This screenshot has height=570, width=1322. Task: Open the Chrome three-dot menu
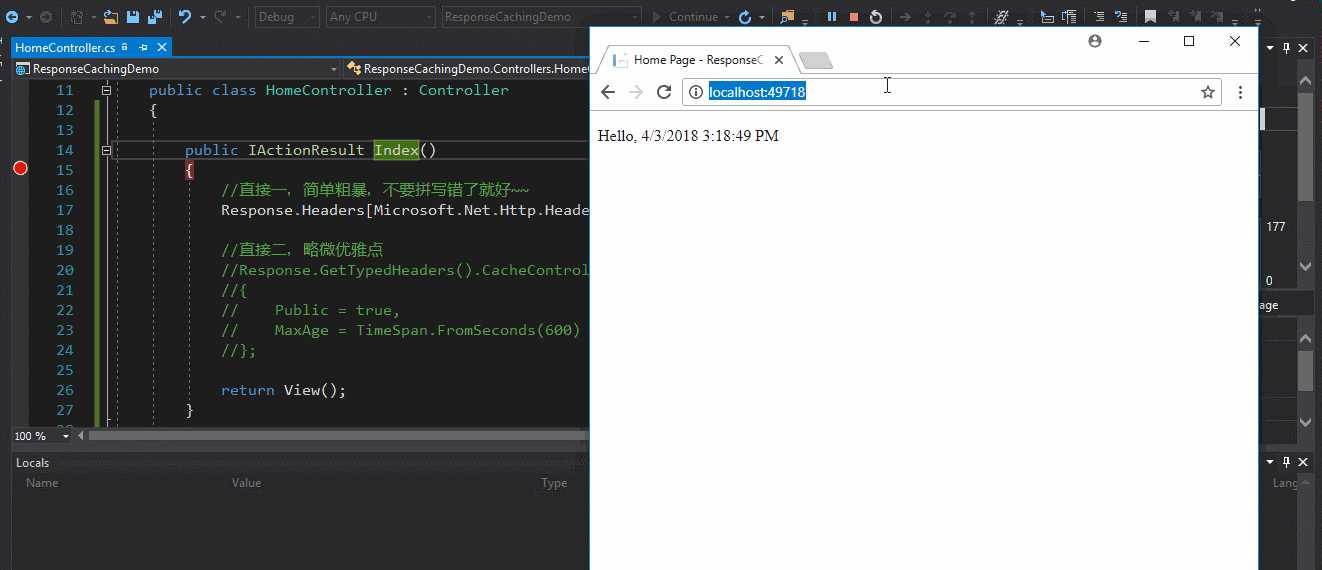[x=1240, y=92]
